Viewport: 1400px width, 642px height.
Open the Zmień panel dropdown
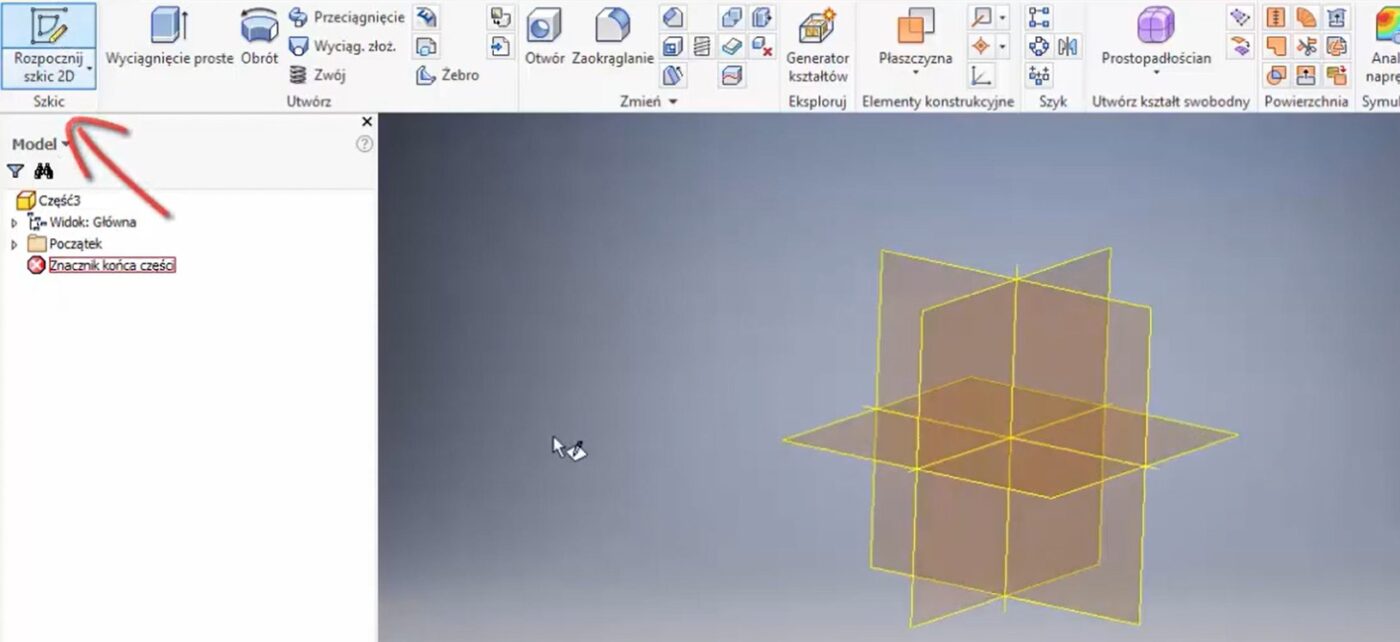coord(673,102)
